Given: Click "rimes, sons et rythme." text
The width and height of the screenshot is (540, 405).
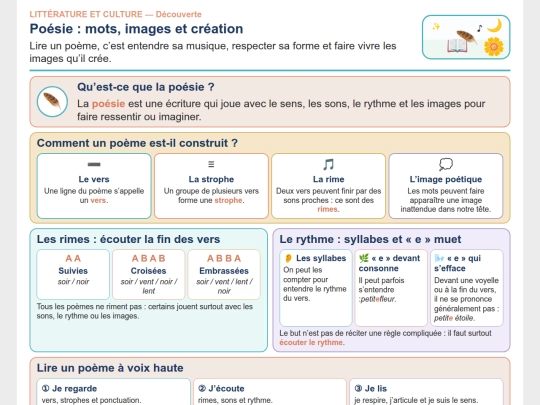Looking at the screenshot, I should (235, 400).
